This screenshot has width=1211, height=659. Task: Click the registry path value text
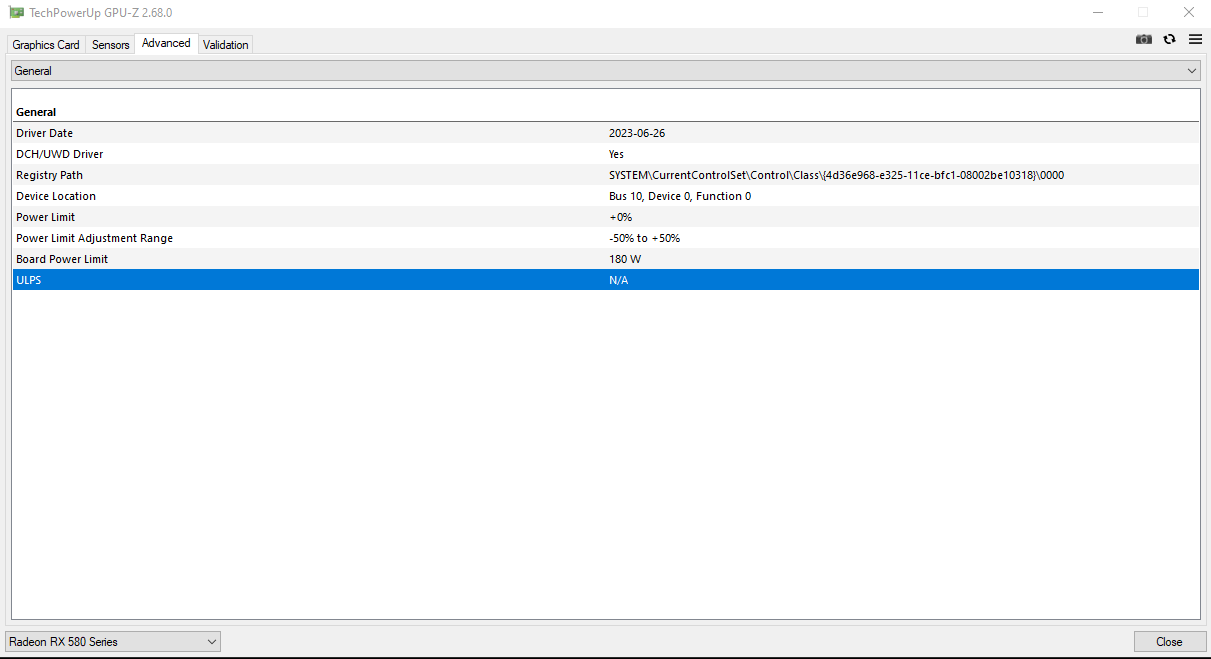coord(836,175)
